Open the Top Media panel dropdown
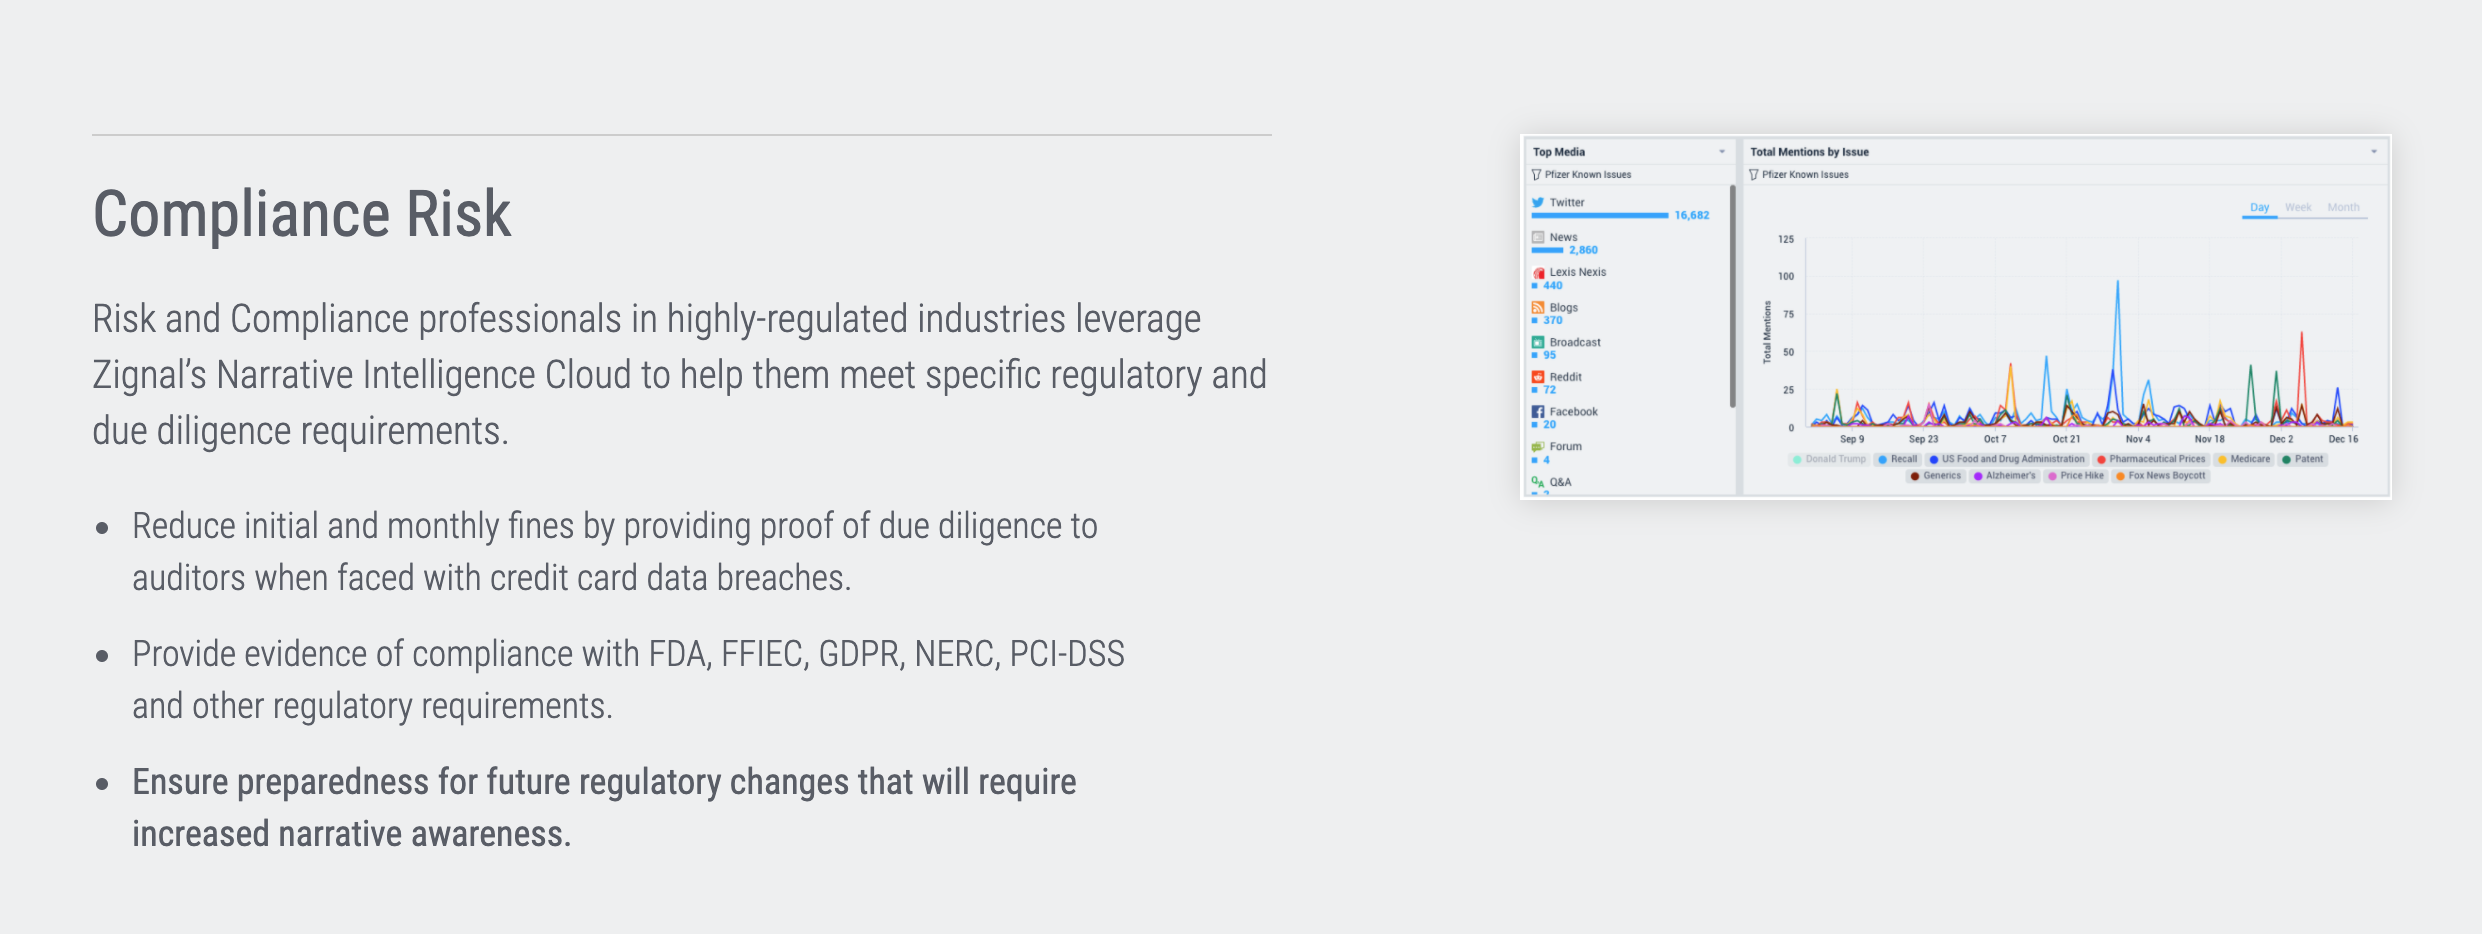 [x=1721, y=152]
